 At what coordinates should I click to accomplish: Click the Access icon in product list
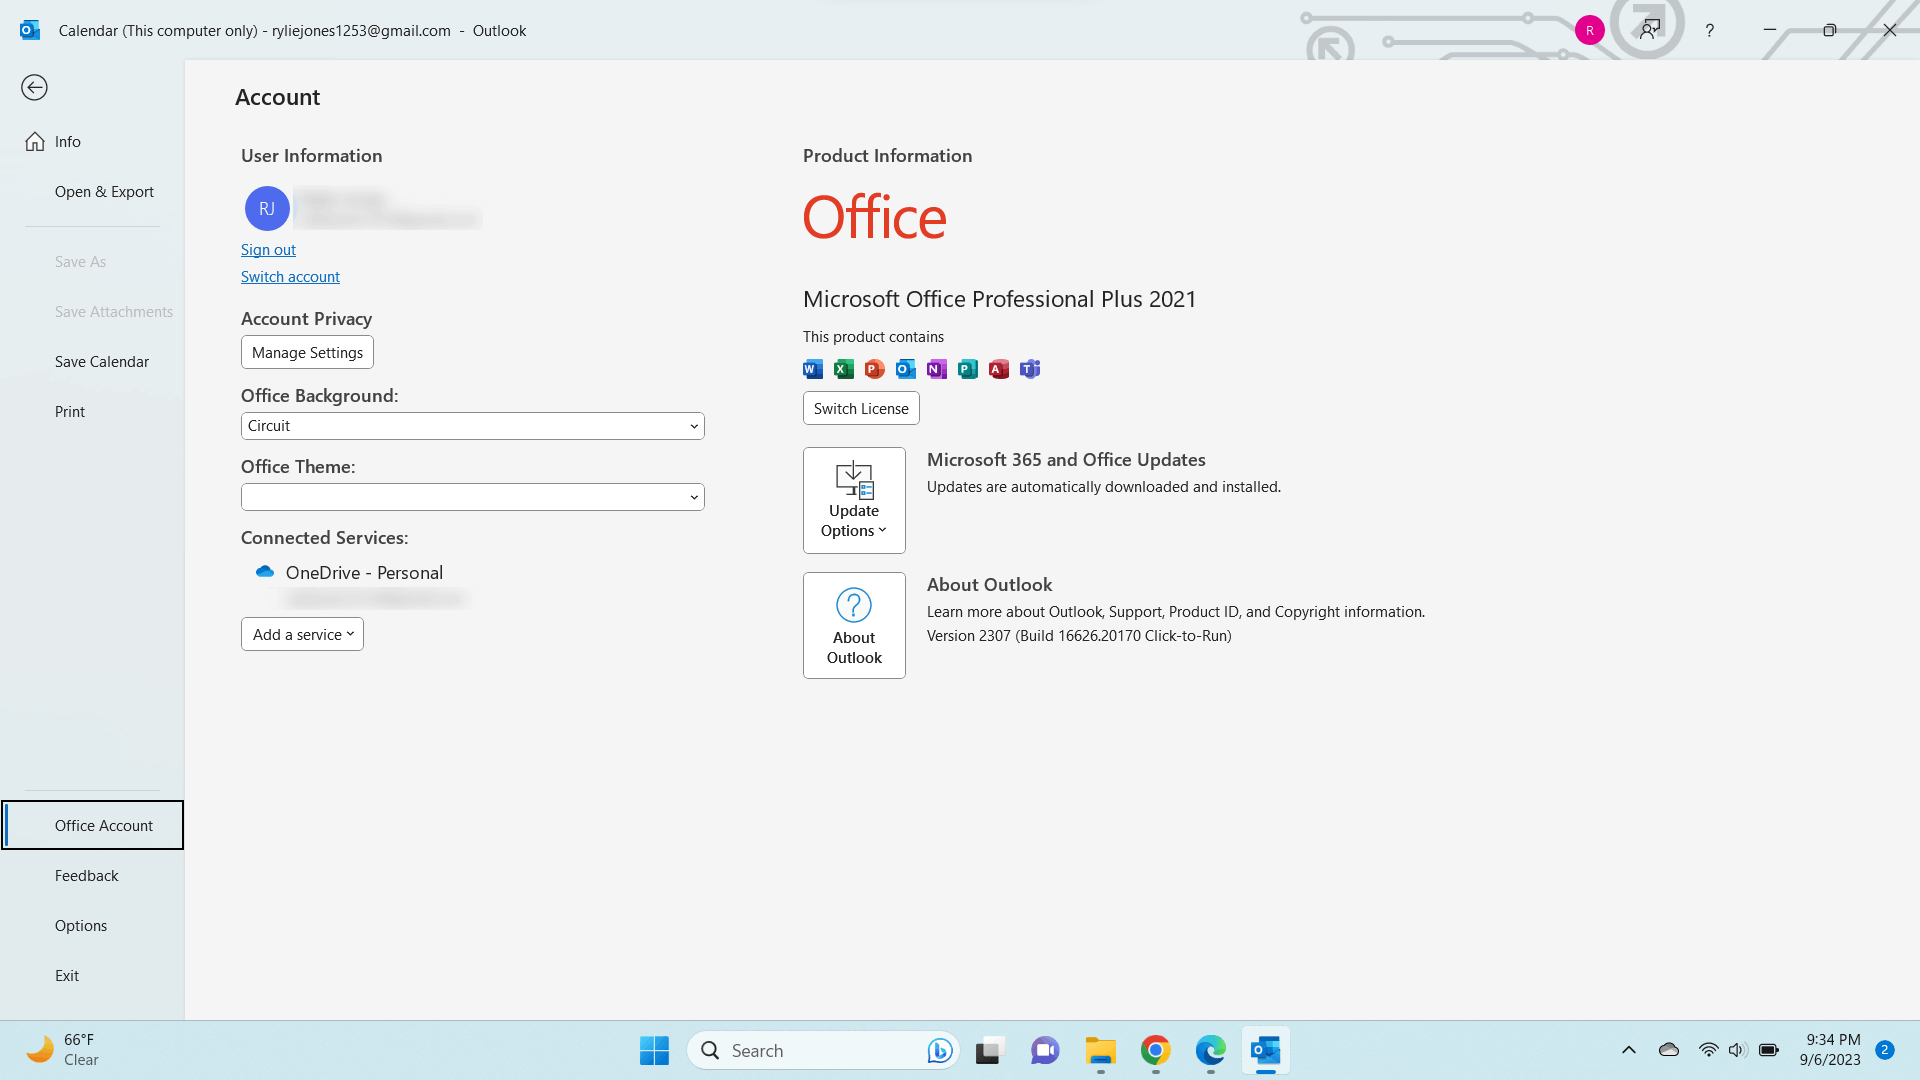(x=999, y=369)
